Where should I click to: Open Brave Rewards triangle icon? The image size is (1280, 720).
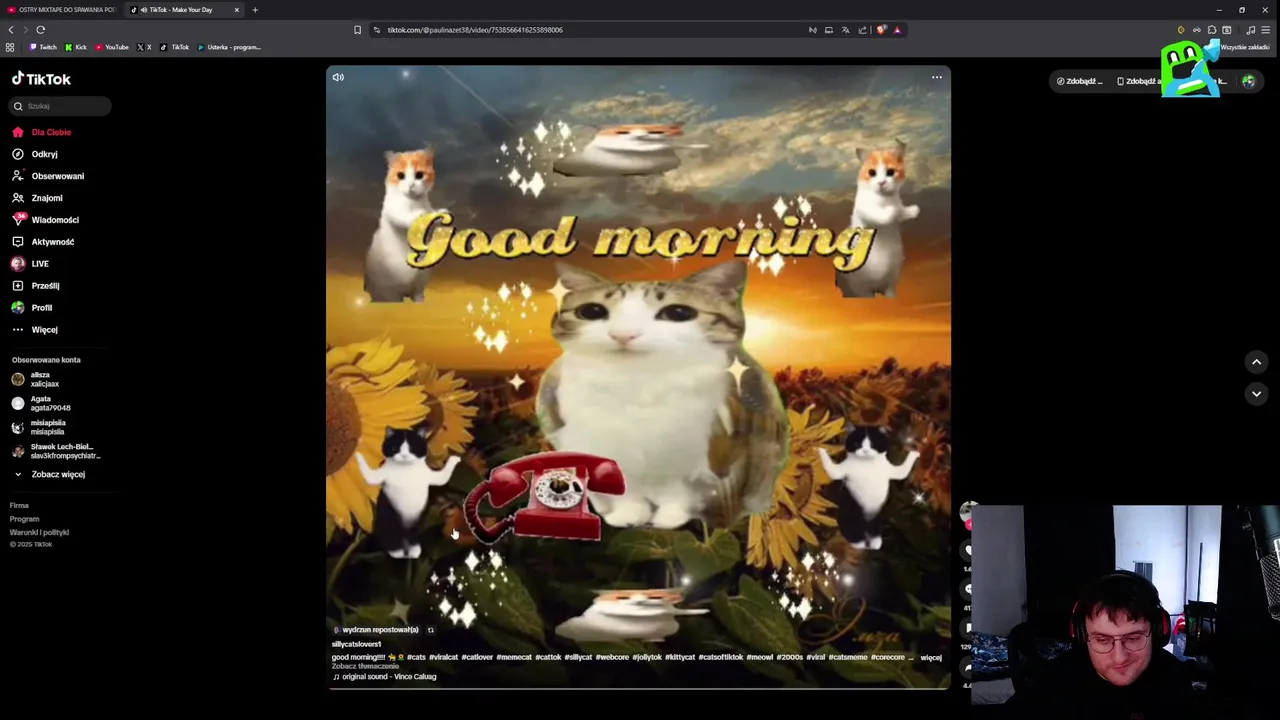coord(897,30)
